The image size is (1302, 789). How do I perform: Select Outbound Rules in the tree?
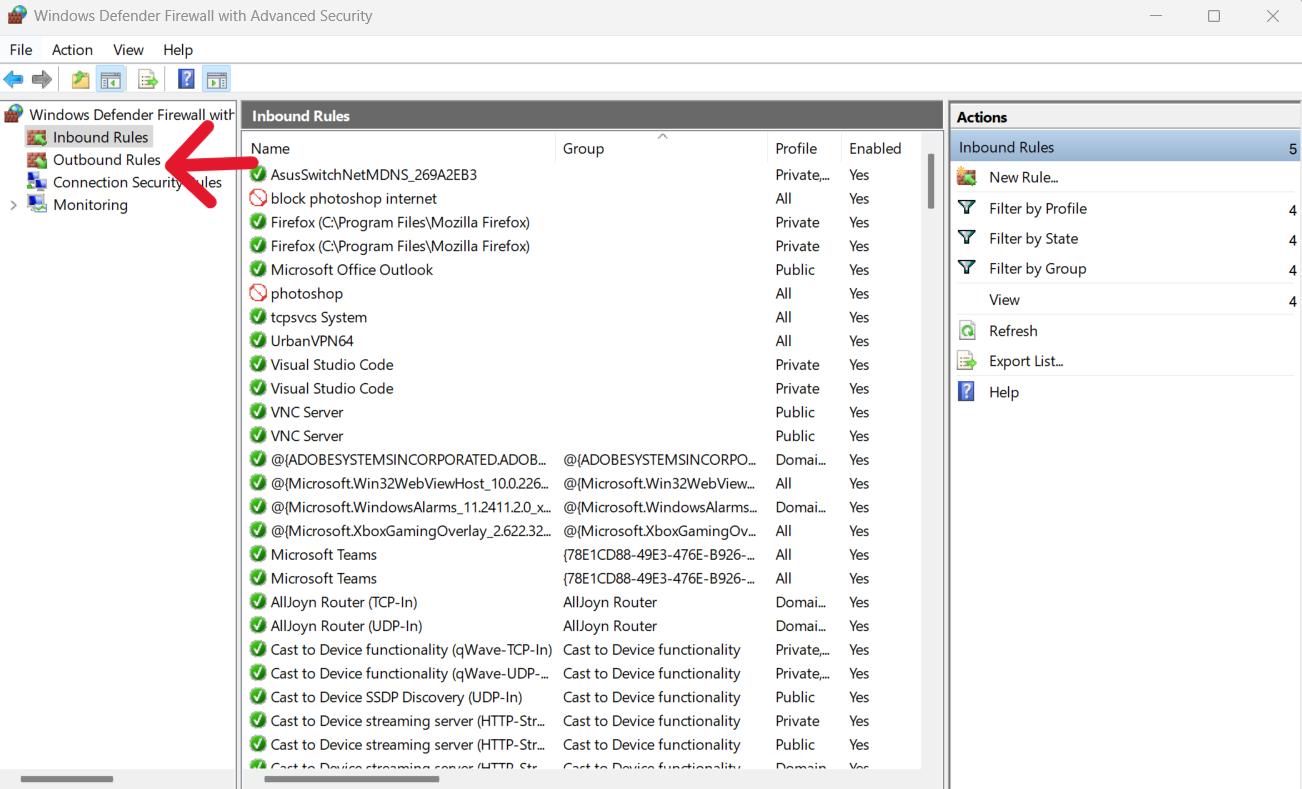(x=106, y=160)
